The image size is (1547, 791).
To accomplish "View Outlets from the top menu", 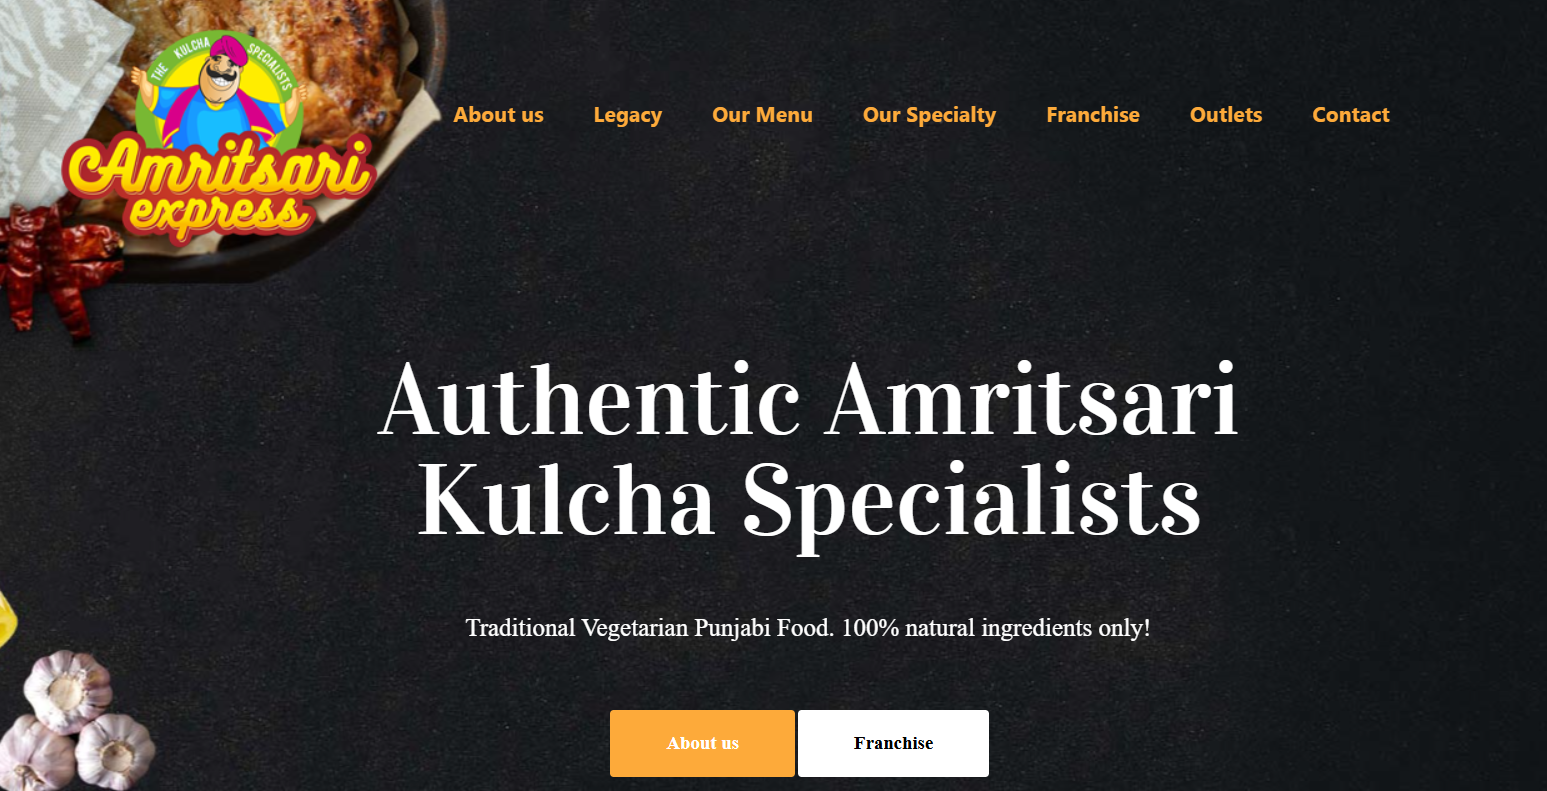I will coord(1226,115).
